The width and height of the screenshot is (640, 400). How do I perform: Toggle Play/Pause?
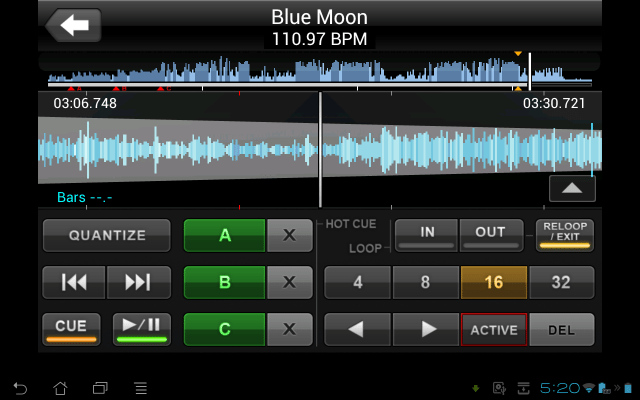(142, 329)
